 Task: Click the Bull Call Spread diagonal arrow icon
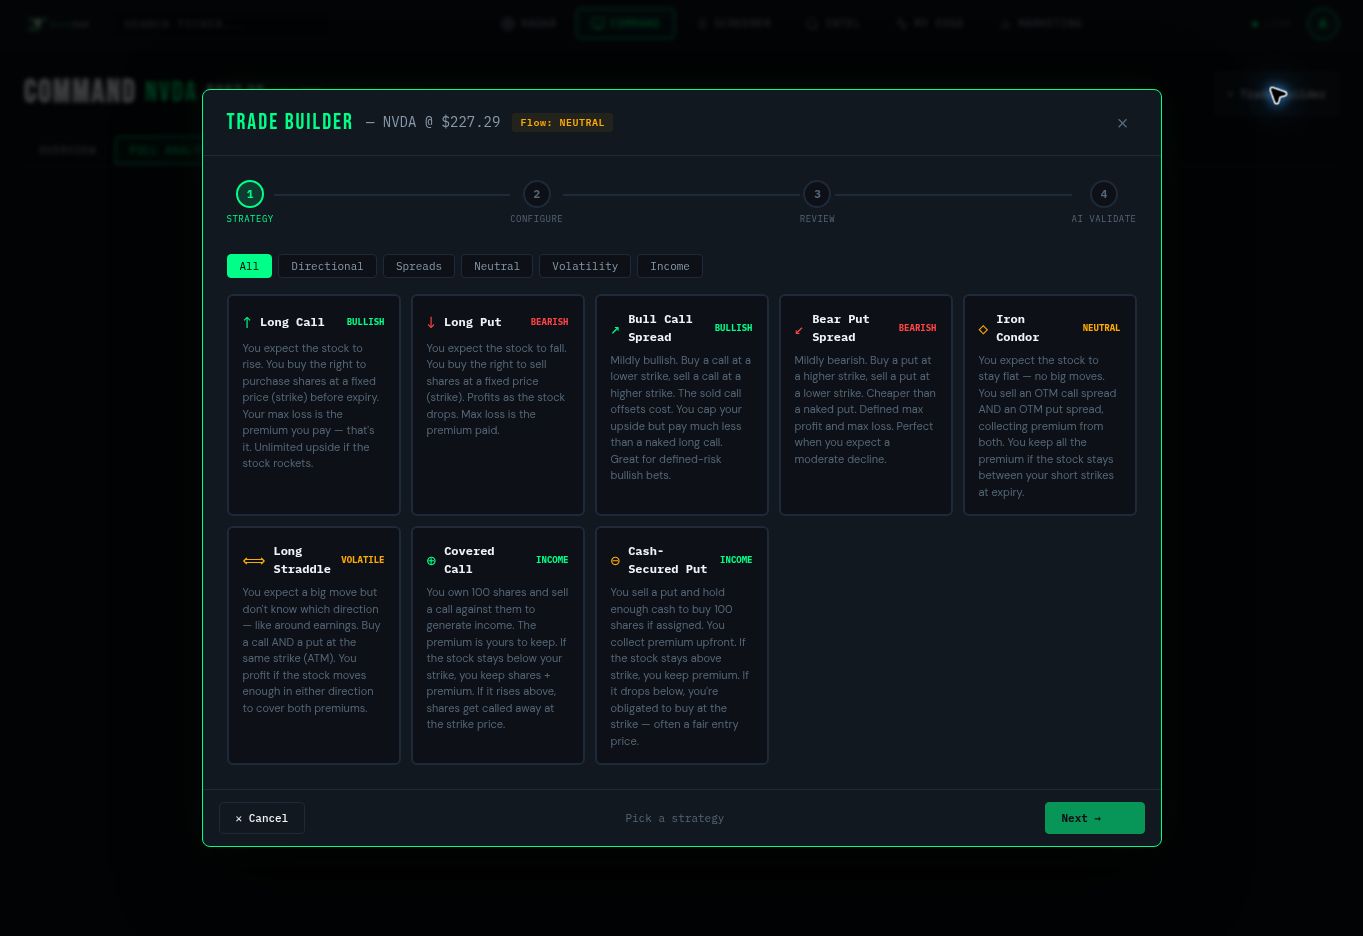point(615,329)
